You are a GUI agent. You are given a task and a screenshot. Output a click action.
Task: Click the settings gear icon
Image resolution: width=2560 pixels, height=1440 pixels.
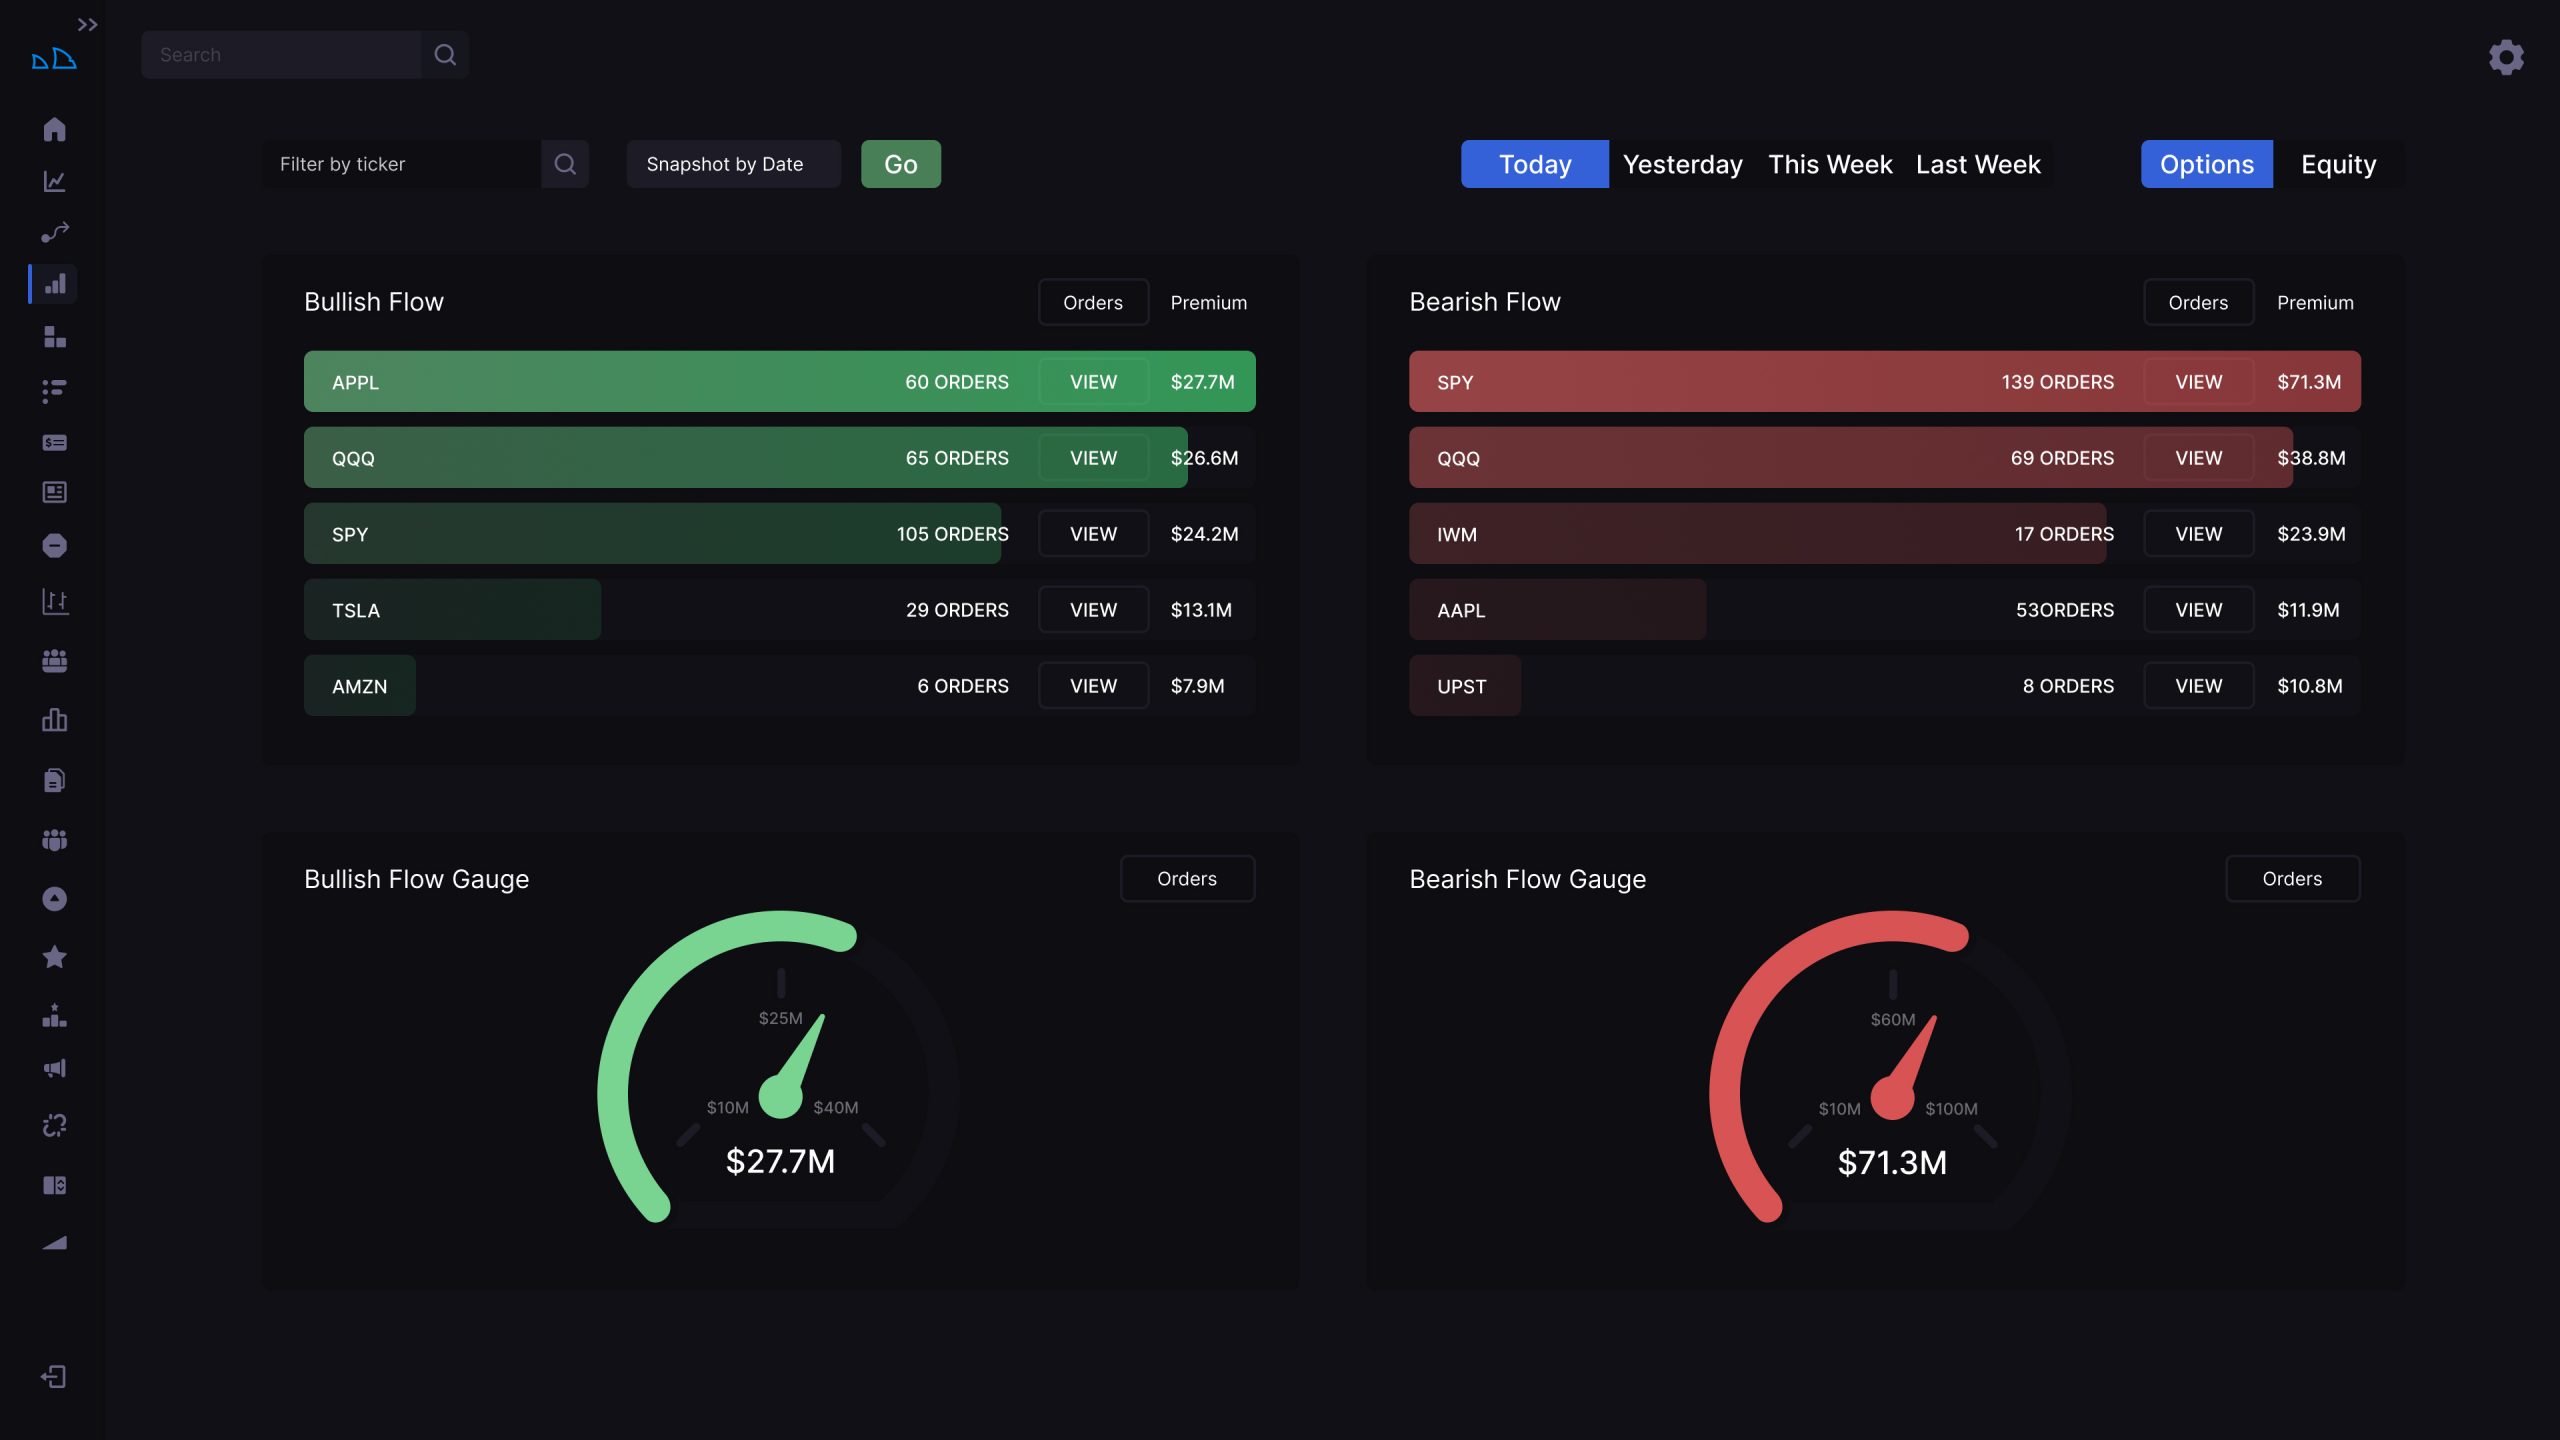(2506, 57)
